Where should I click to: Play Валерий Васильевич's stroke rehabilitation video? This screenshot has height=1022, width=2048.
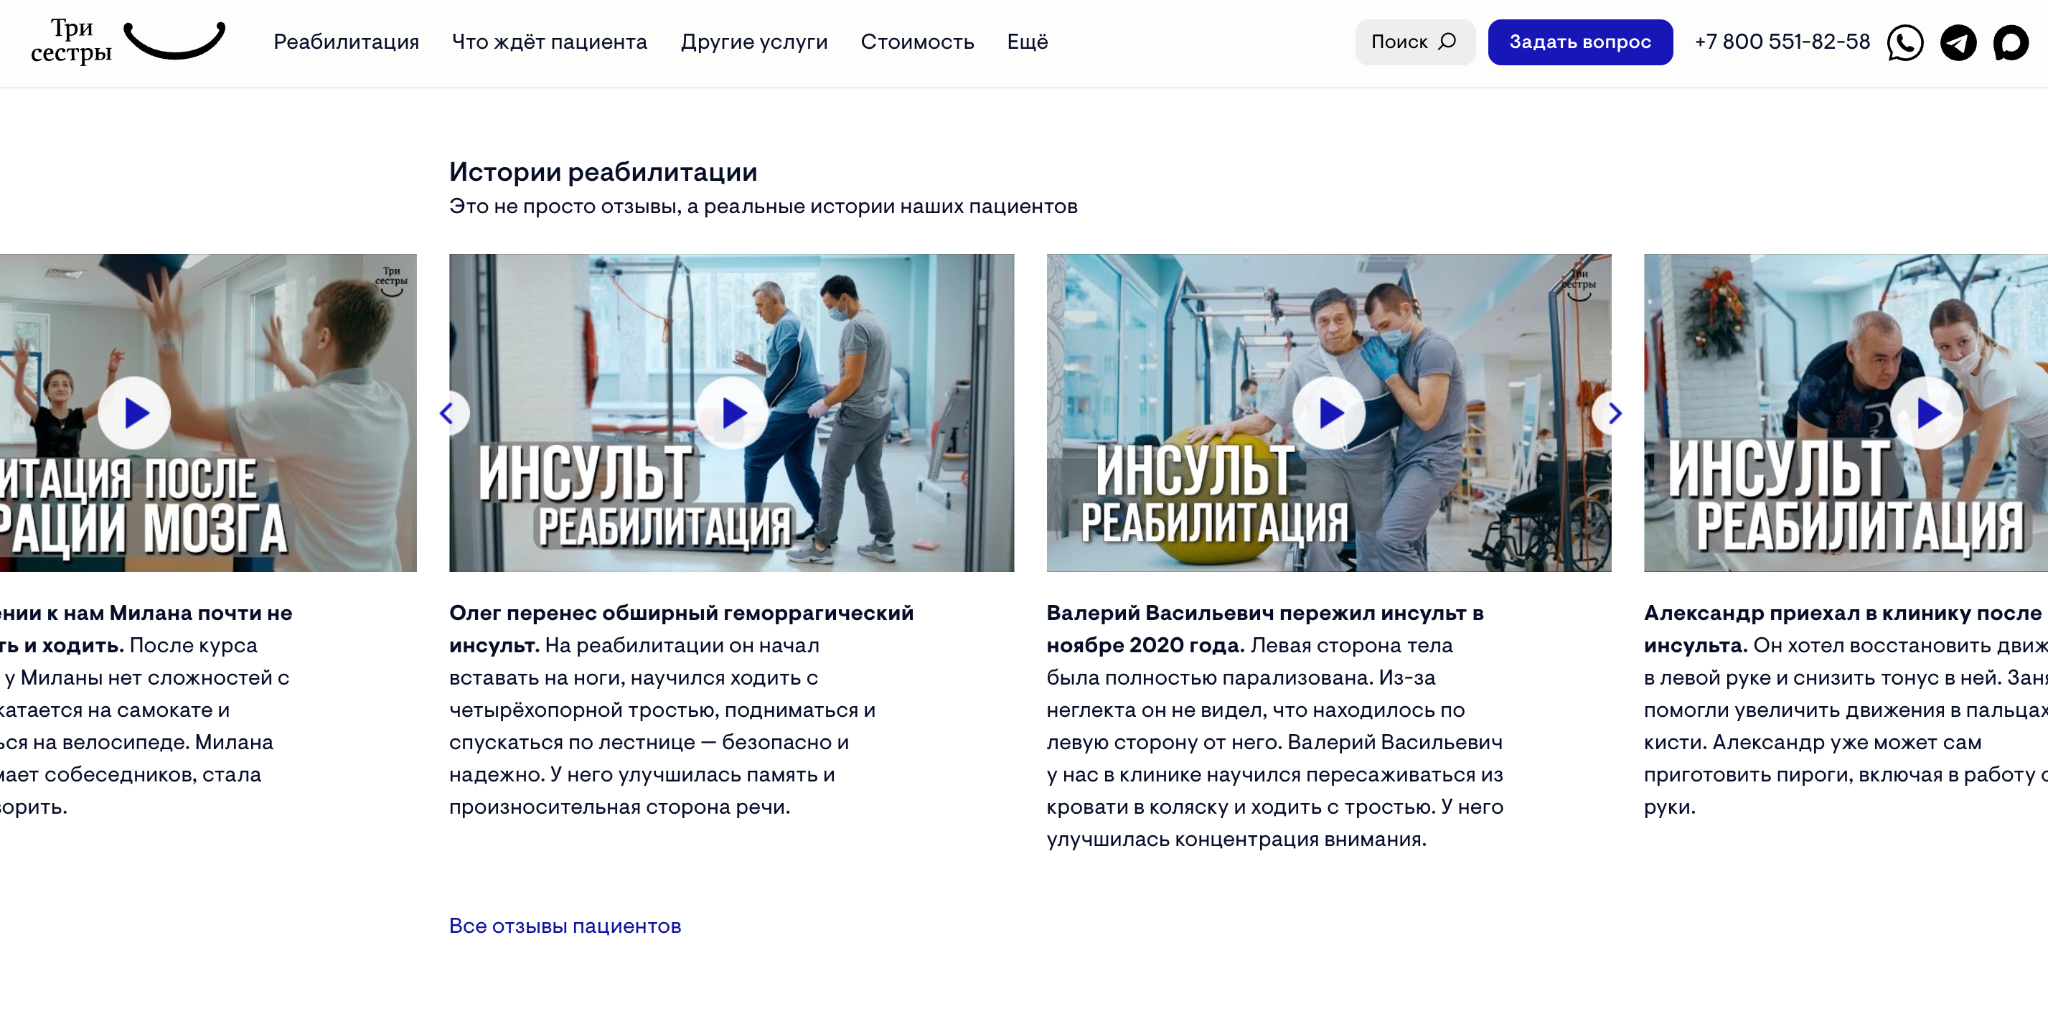[x=1329, y=413]
